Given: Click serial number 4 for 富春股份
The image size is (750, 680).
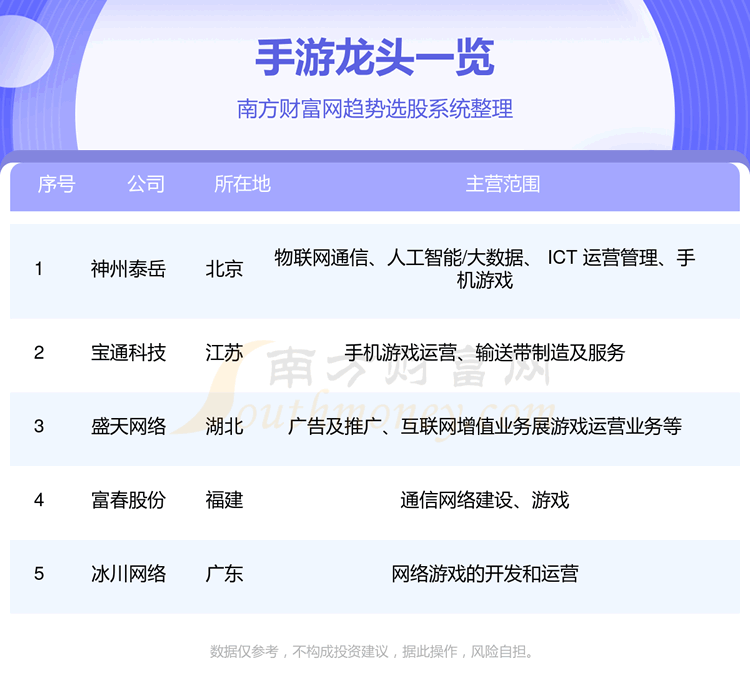Looking at the screenshot, I should [39, 500].
